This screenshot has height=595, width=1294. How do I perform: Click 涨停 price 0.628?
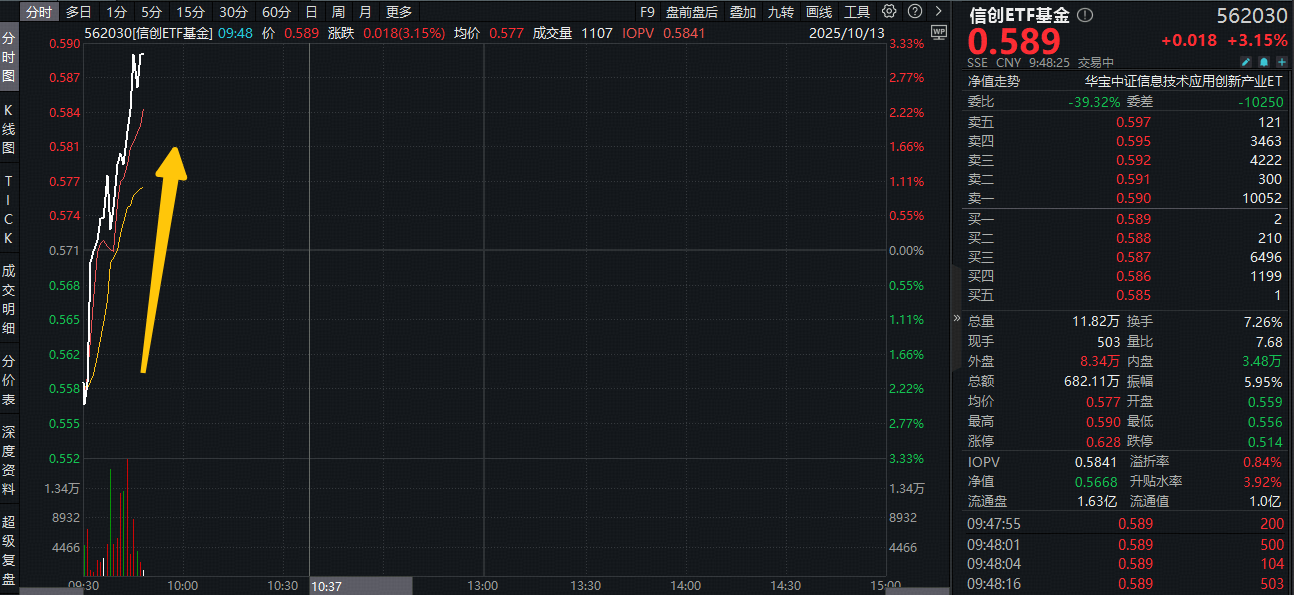1102,442
